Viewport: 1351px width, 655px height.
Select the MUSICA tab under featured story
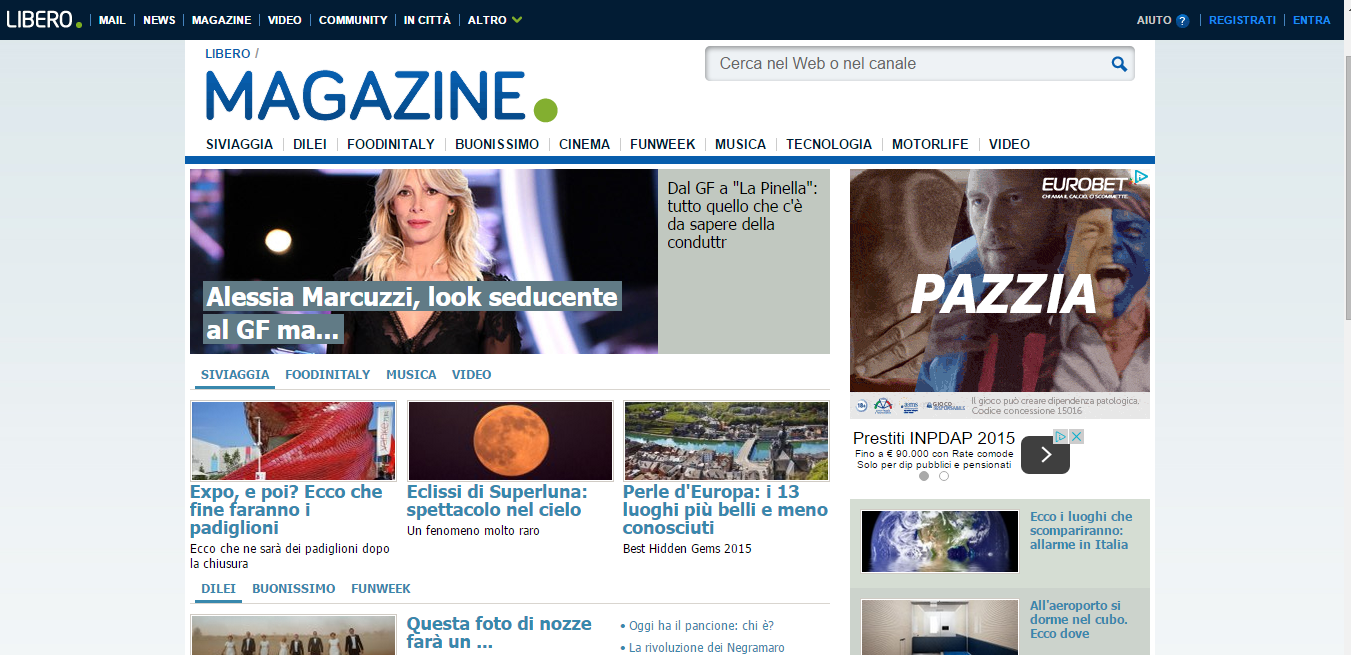[x=411, y=375]
